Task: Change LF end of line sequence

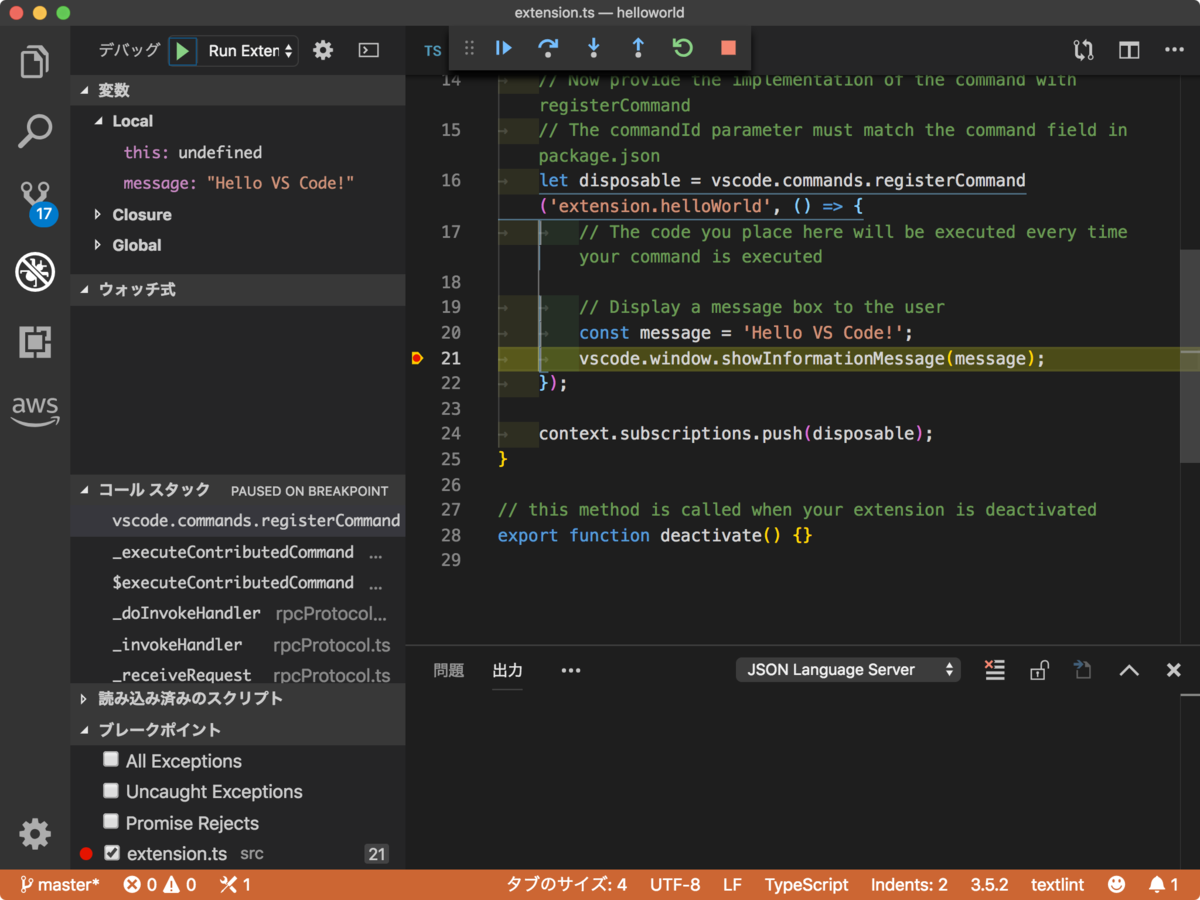Action: point(732,885)
